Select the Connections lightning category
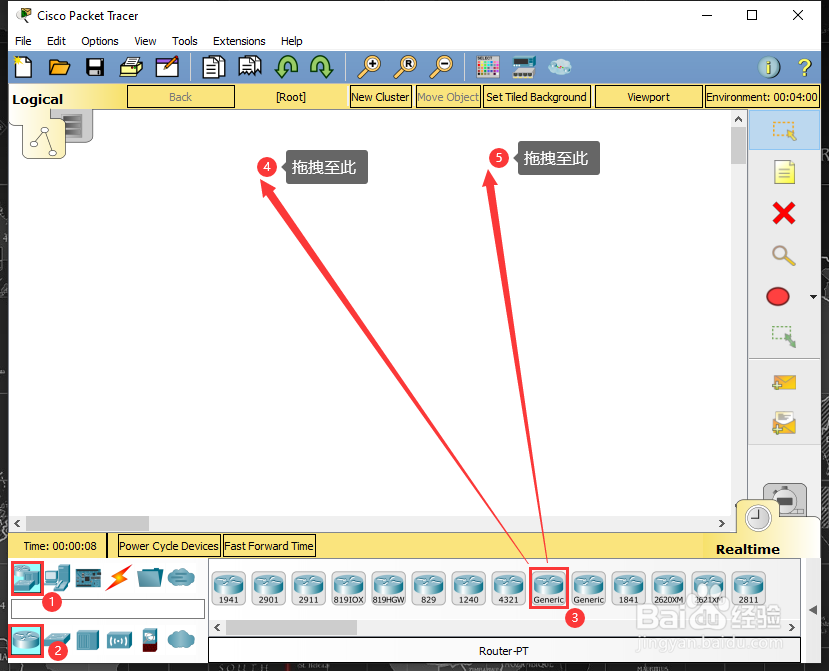Viewport: 829px width, 671px height. click(x=118, y=578)
